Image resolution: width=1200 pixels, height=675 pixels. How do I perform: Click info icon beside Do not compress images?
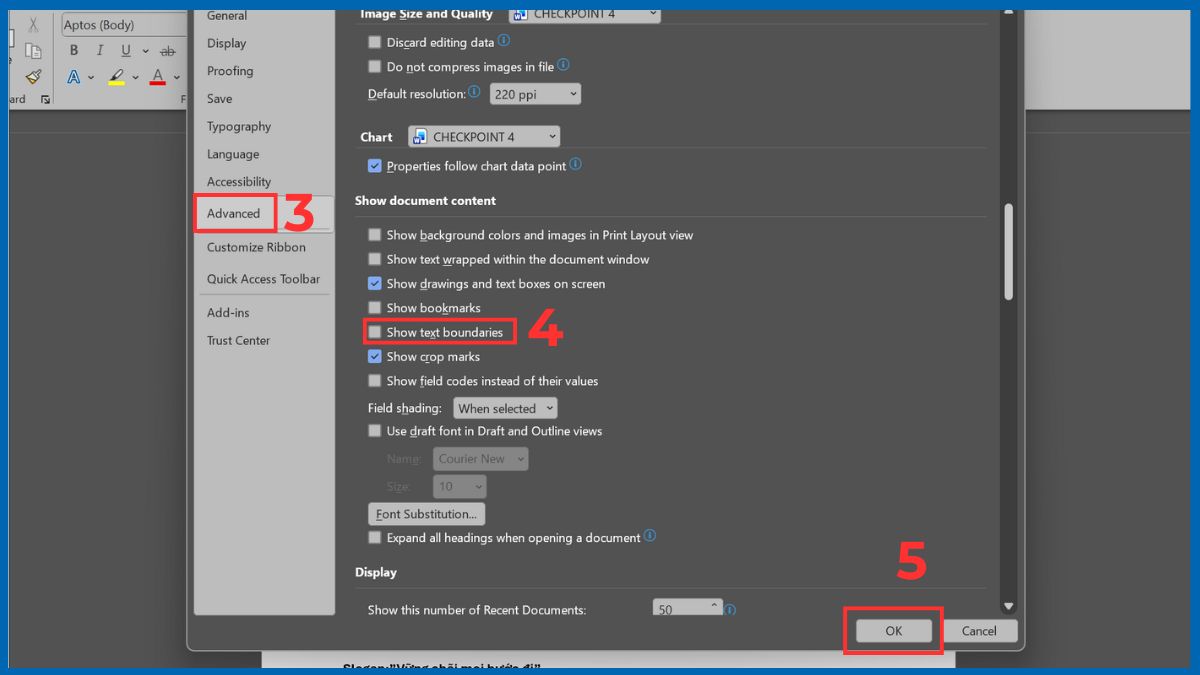tap(563, 65)
